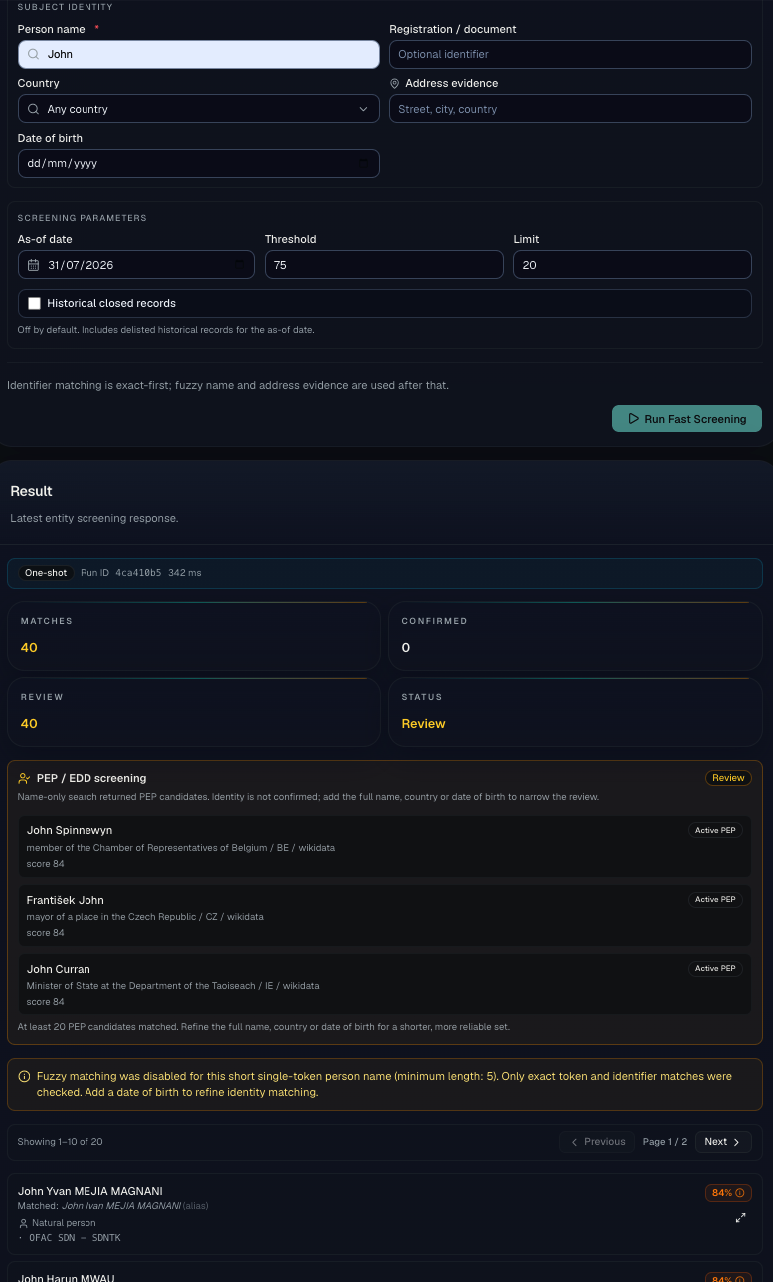Viewport: 773px width, 1282px height.
Task: Click the REVIEW value 40
Action: 29,723
